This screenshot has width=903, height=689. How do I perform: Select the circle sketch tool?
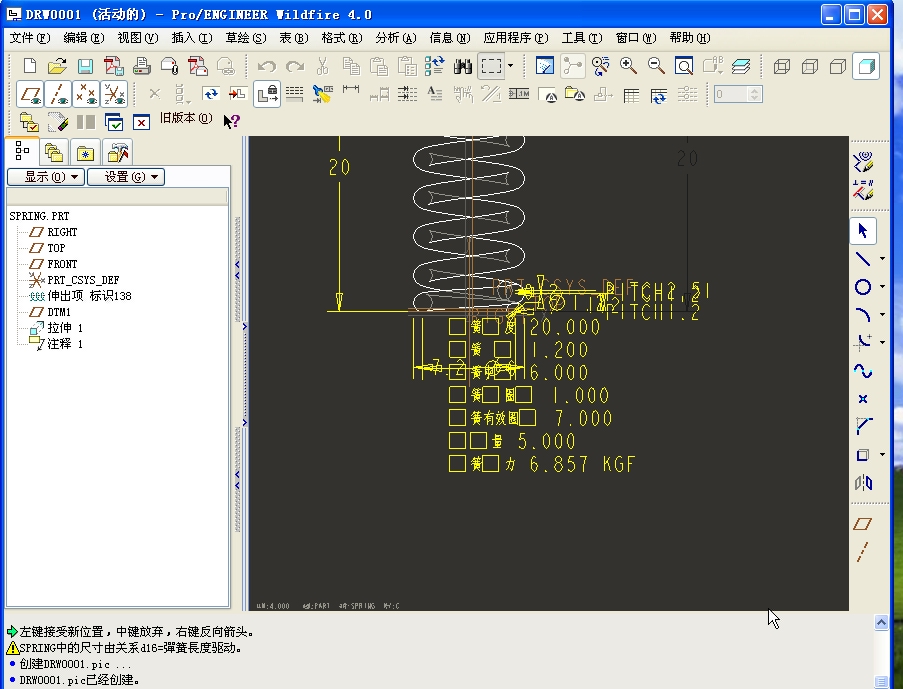pyautogui.click(x=863, y=287)
